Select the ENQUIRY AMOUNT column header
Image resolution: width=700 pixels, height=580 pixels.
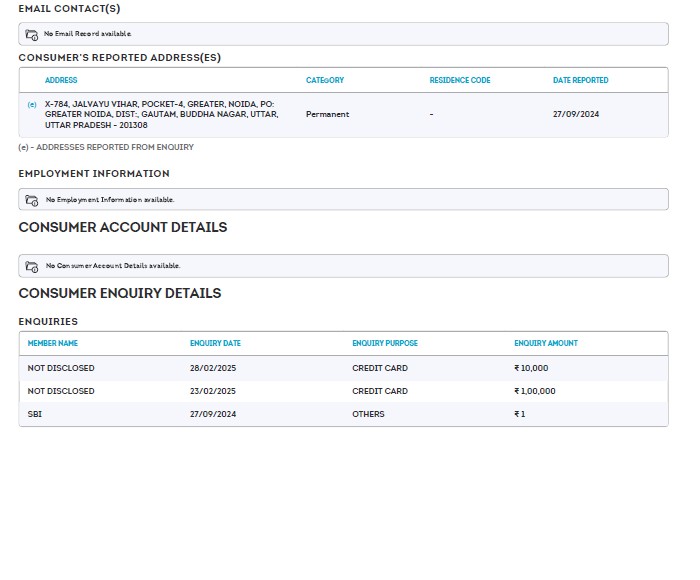click(546, 343)
